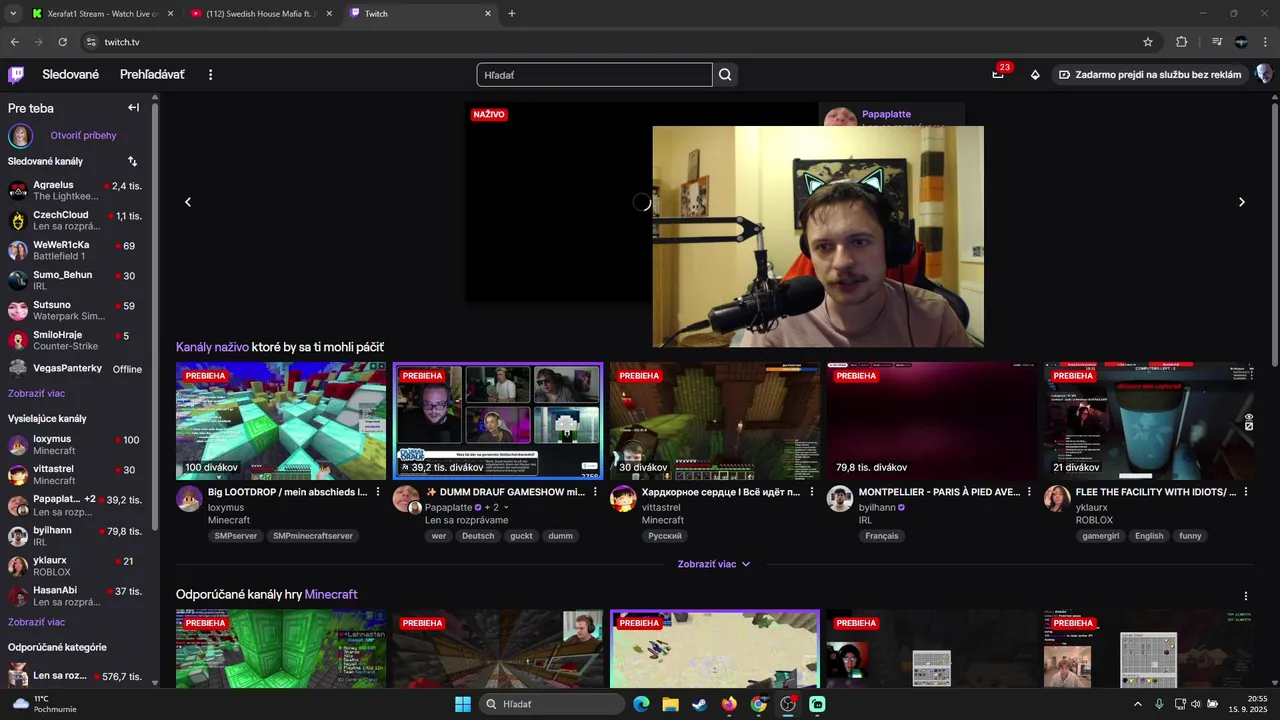Open options for MONTPELLIER - PARIS stream card

point(1029,492)
